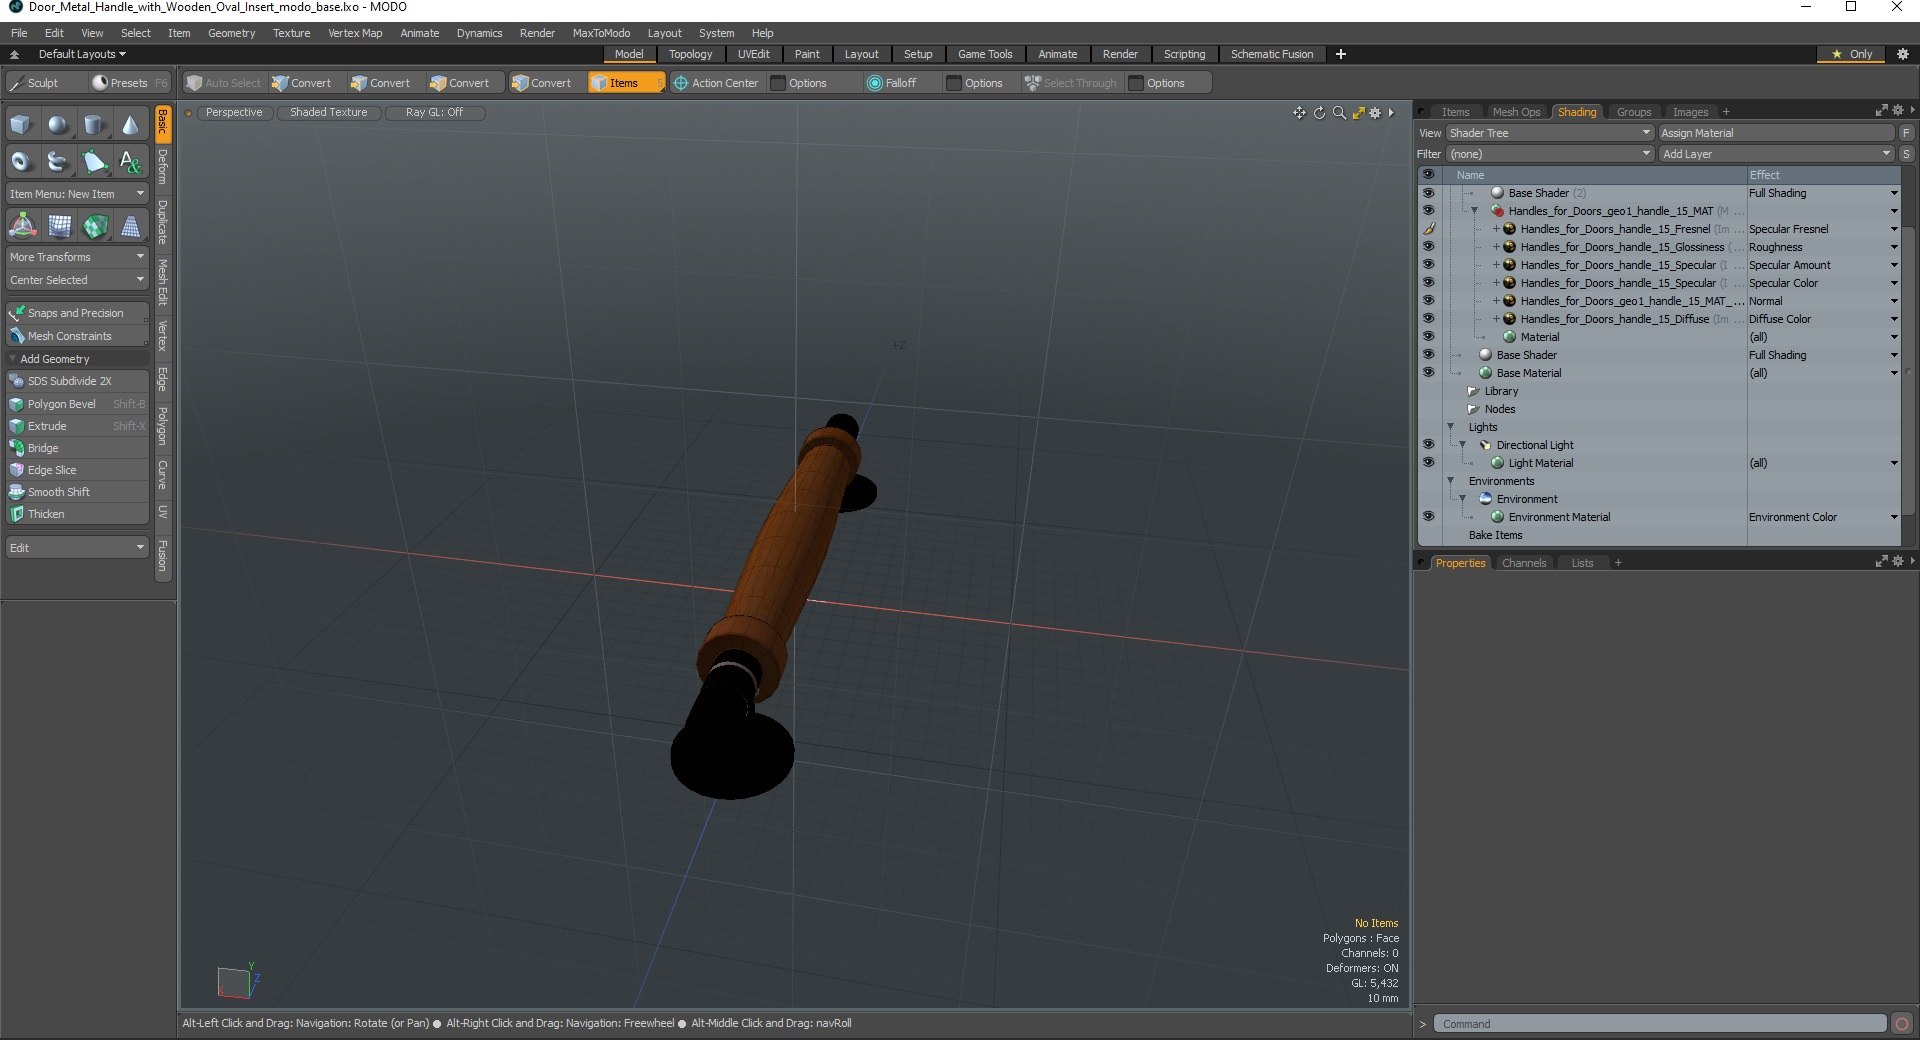
Task: Switch to the Channels tab
Action: 1523,563
